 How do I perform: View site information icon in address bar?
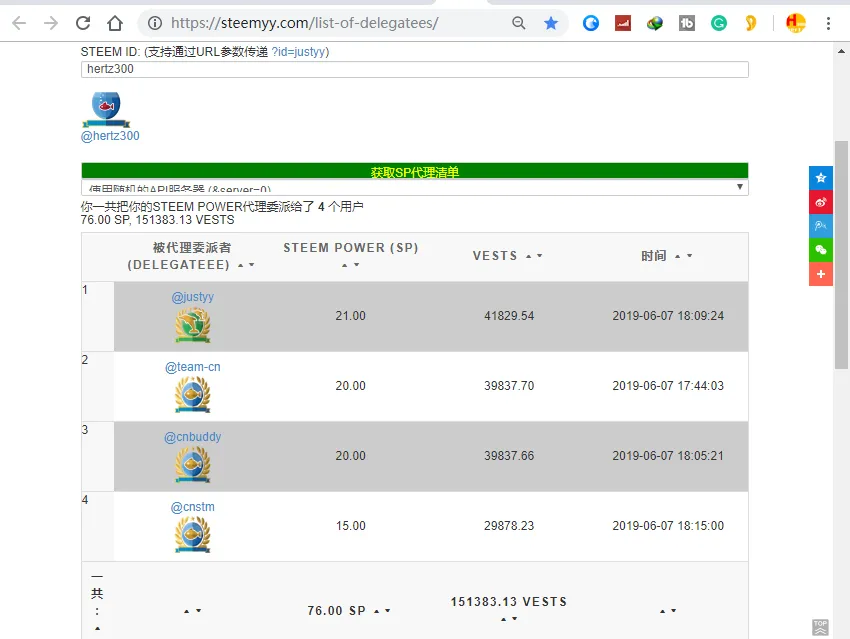click(155, 23)
